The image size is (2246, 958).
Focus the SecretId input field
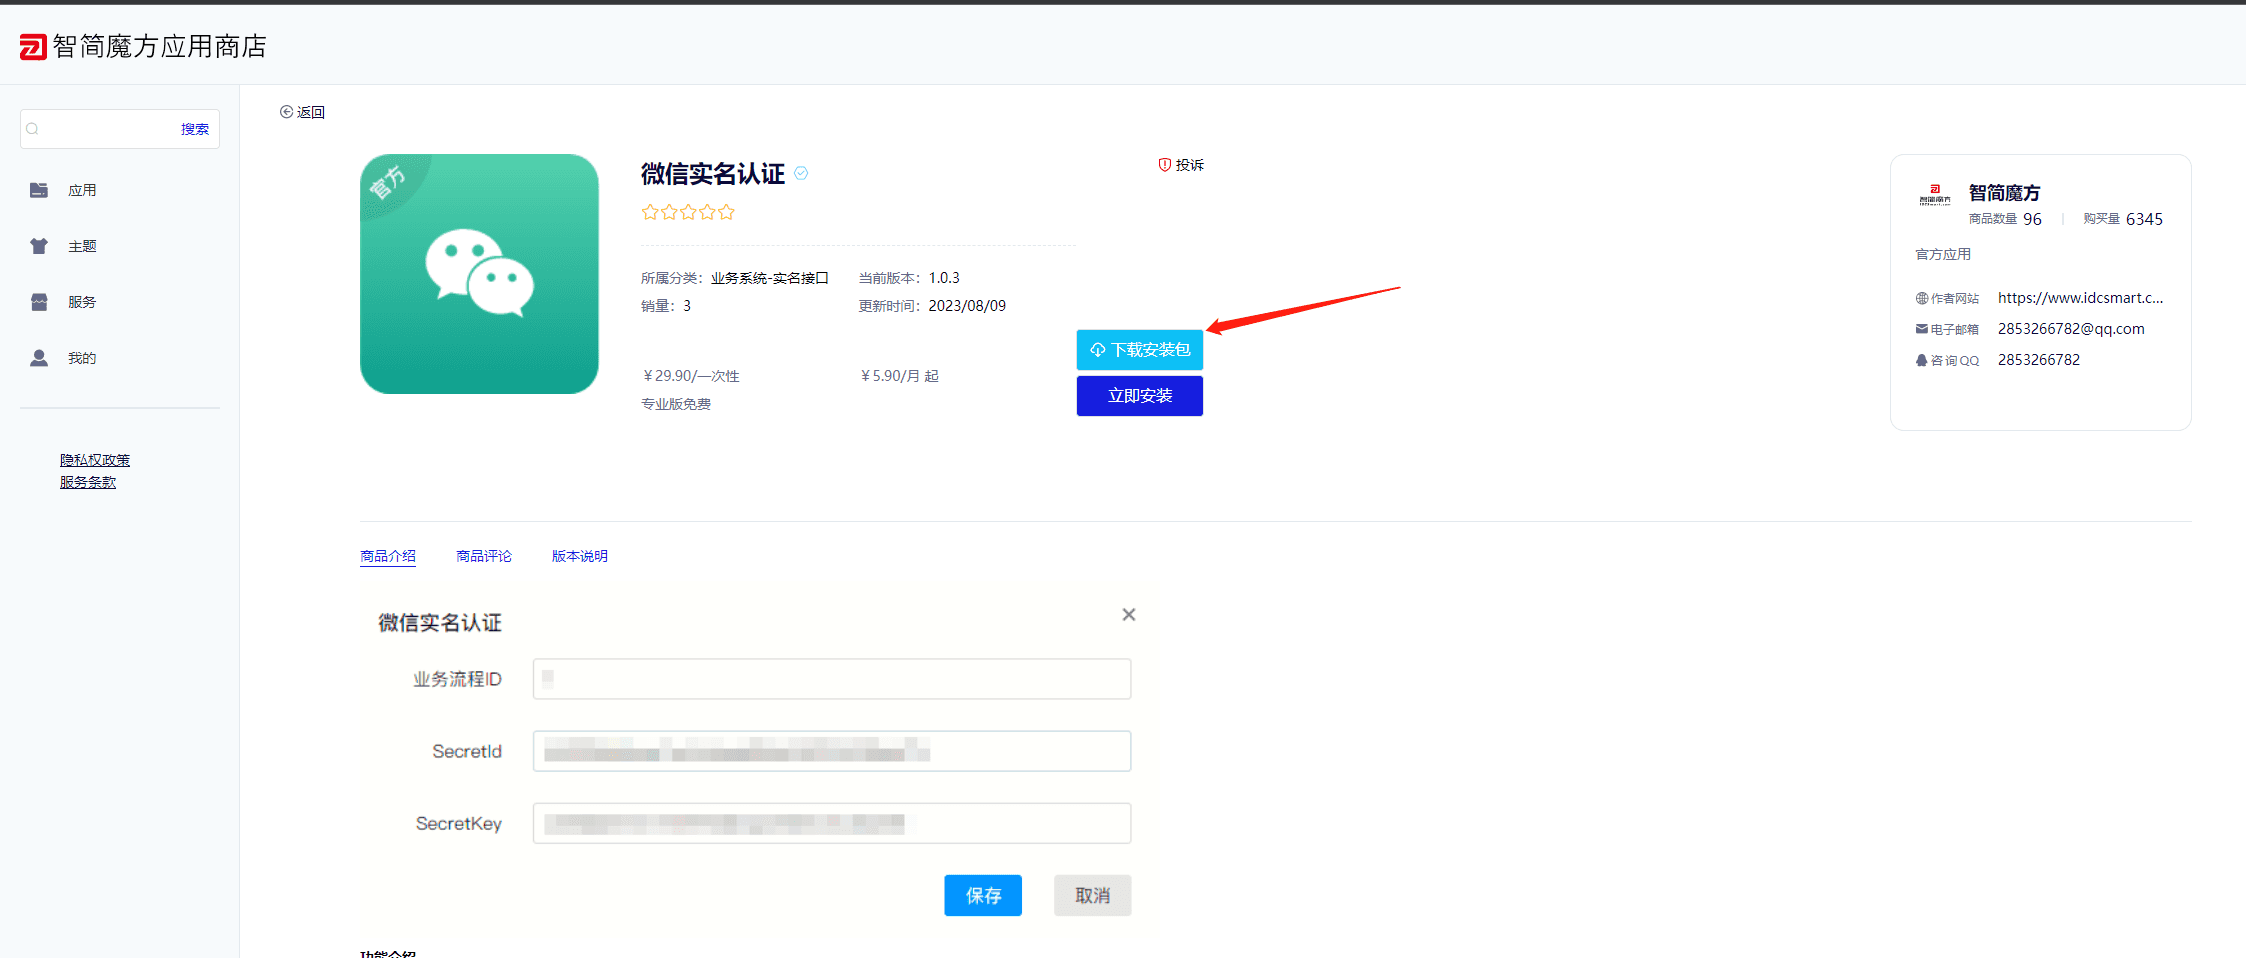pos(832,751)
